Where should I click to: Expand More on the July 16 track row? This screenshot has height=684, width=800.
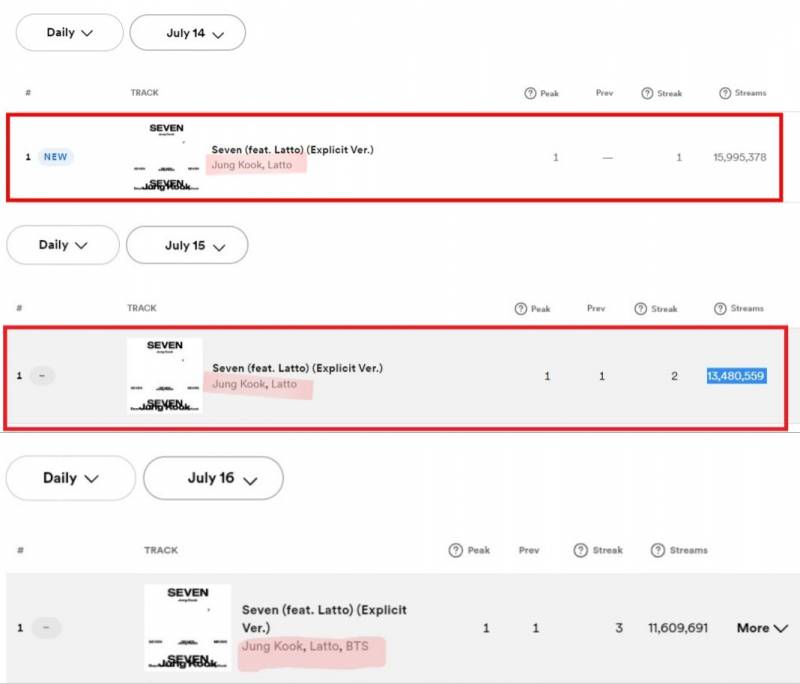coord(762,628)
